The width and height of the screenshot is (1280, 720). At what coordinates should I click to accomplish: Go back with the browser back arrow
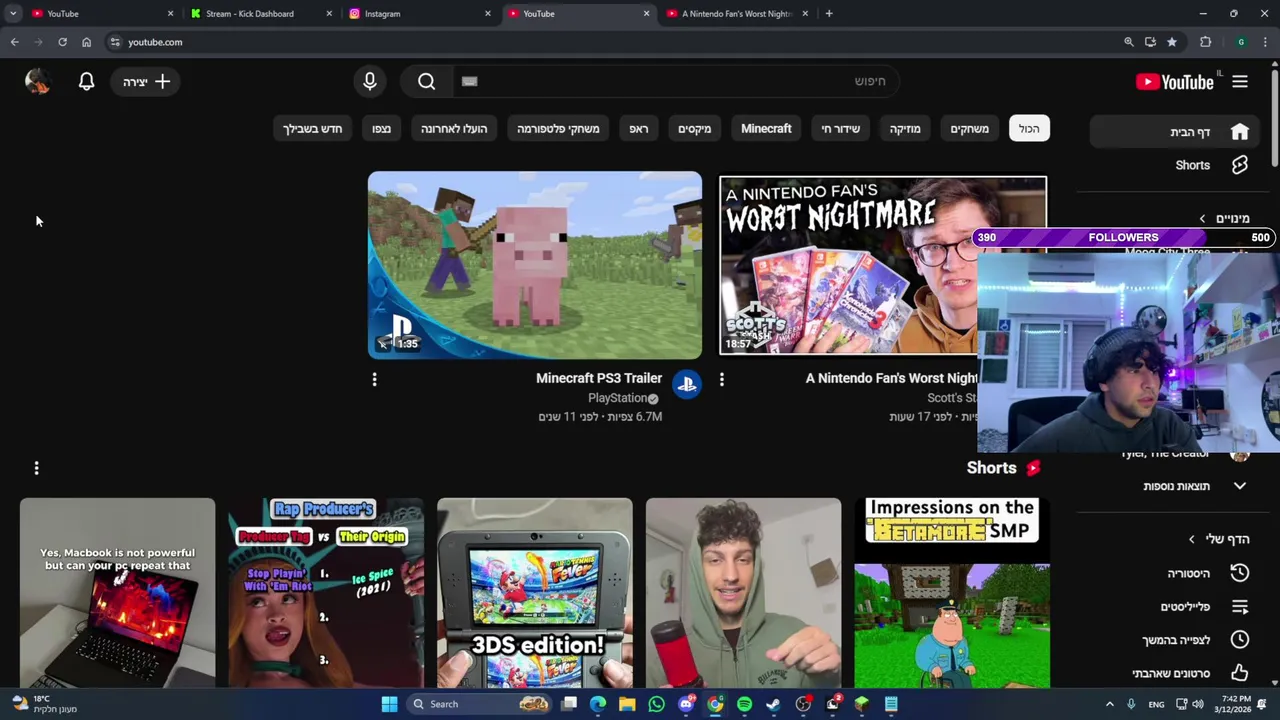coord(14,42)
